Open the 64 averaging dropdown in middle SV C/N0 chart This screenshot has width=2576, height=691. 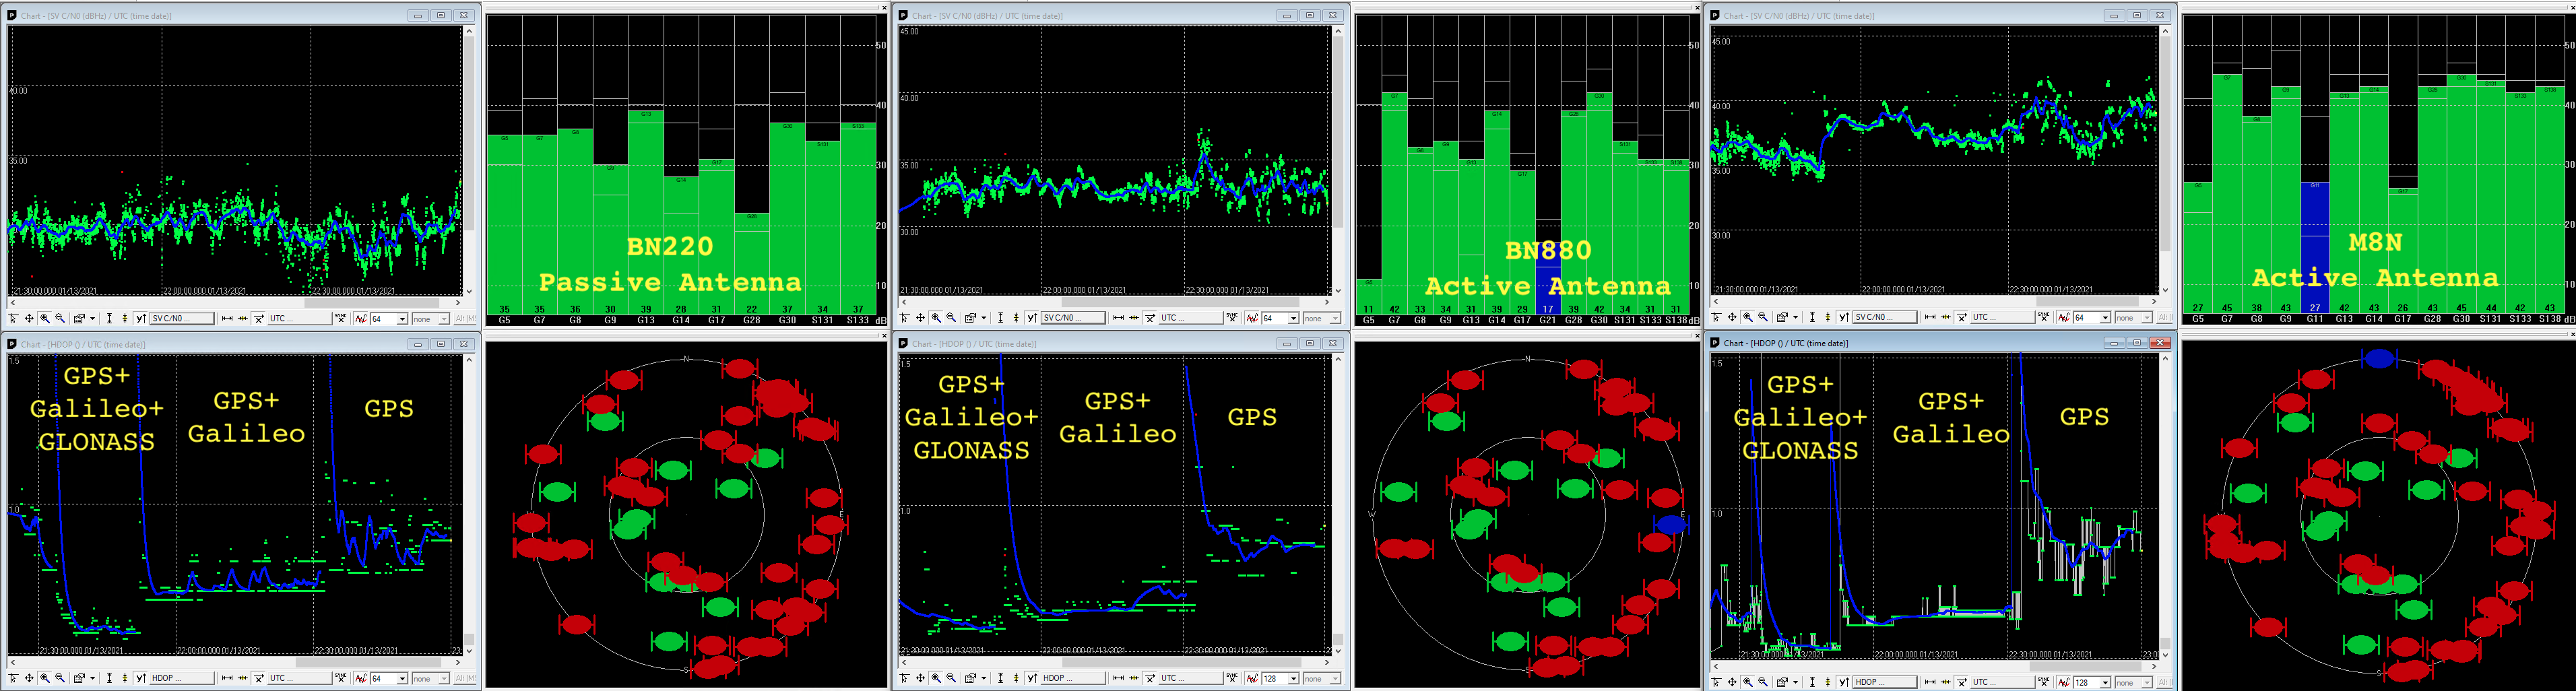[1294, 318]
